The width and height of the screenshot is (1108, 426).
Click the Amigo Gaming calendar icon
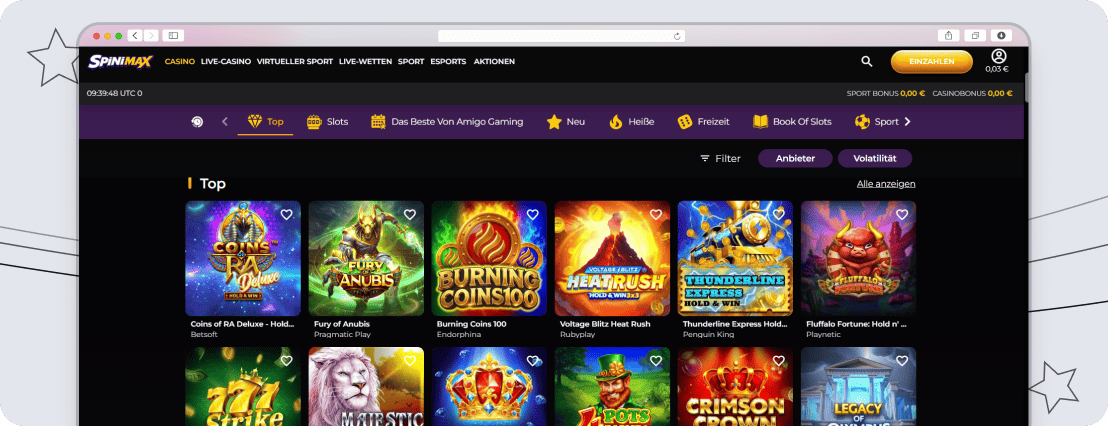[378, 122]
